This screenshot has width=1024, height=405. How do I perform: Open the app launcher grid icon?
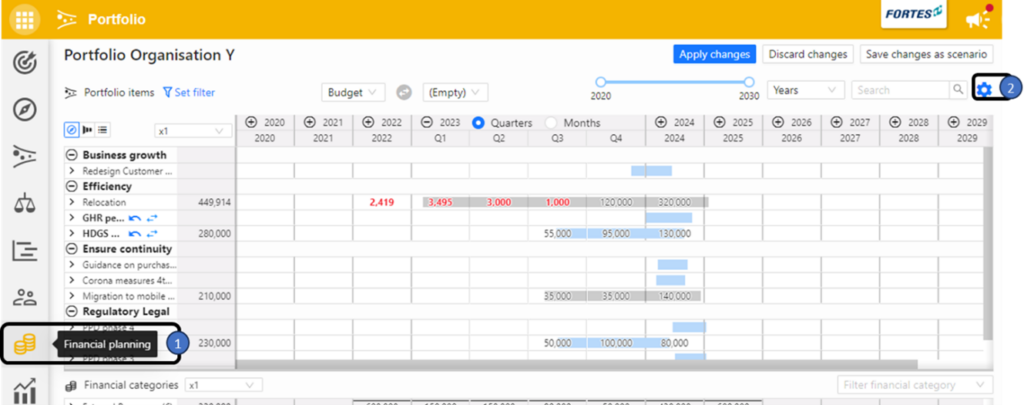pyautogui.click(x=24, y=20)
